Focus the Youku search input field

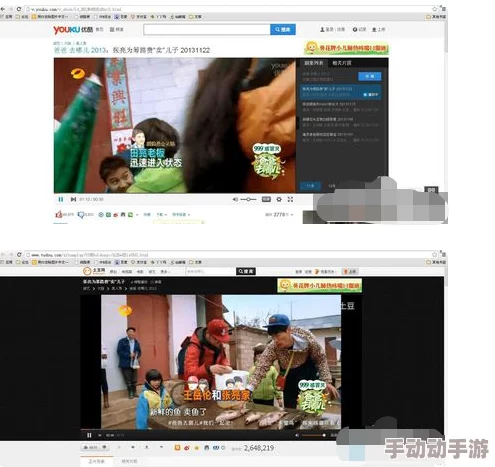(207, 30)
